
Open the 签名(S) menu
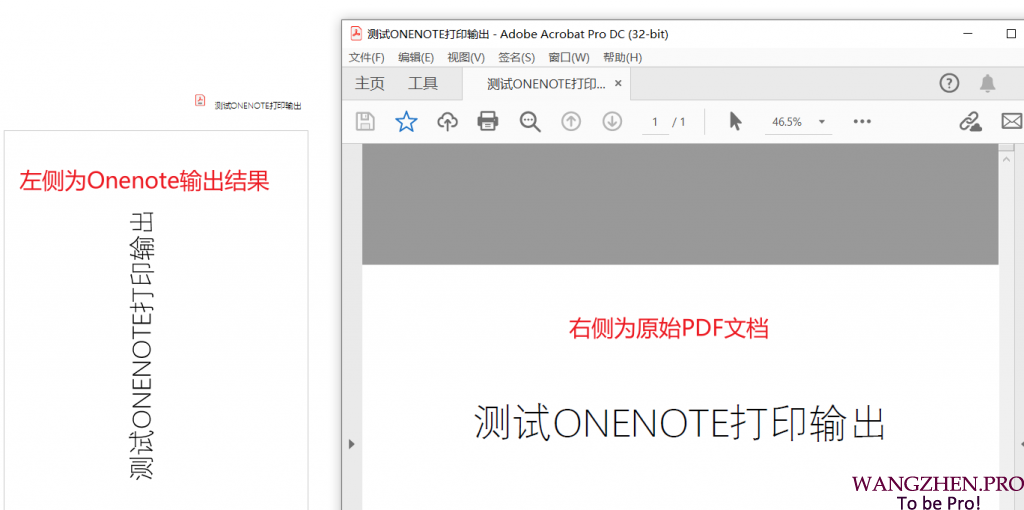point(517,57)
